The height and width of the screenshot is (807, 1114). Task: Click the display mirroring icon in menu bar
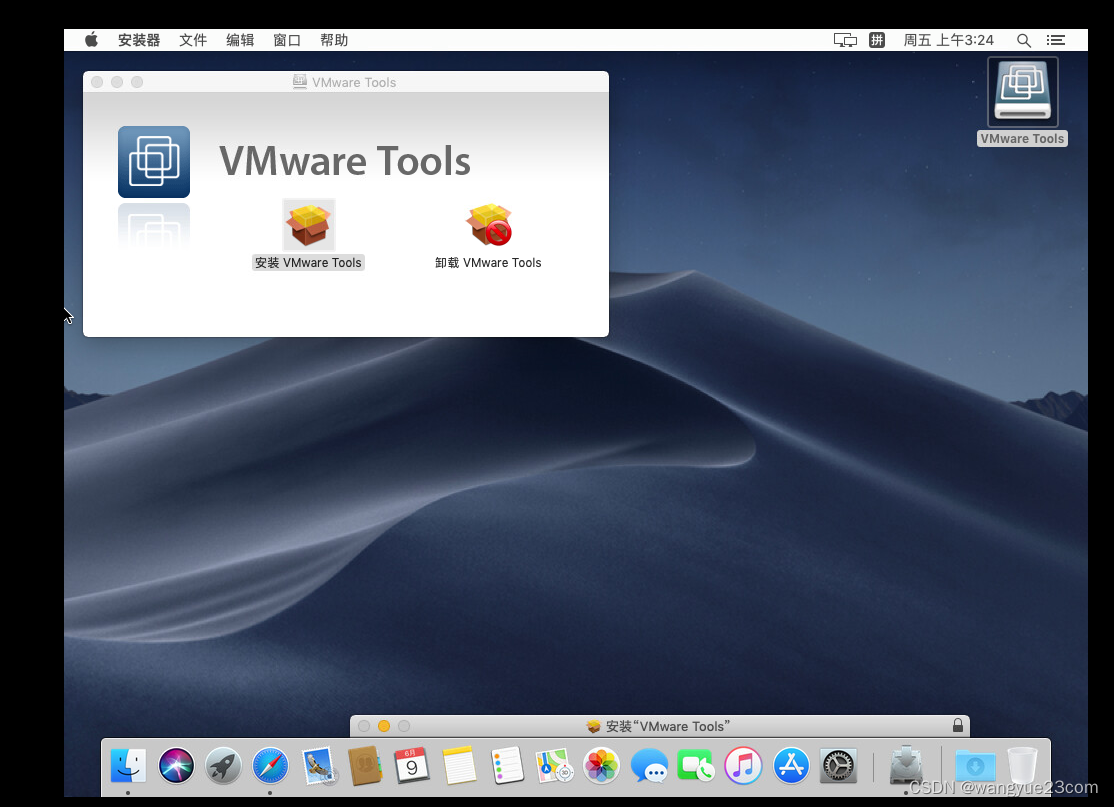pyautogui.click(x=845, y=40)
